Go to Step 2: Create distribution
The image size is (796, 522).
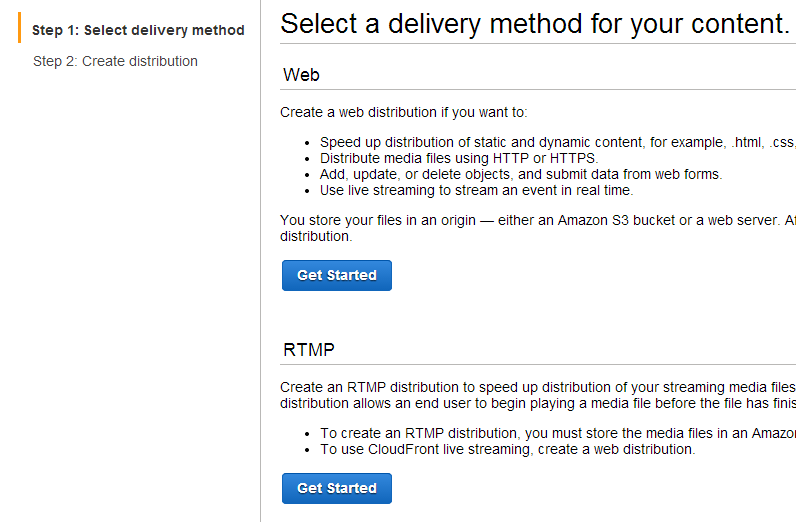[x=115, y=61]
